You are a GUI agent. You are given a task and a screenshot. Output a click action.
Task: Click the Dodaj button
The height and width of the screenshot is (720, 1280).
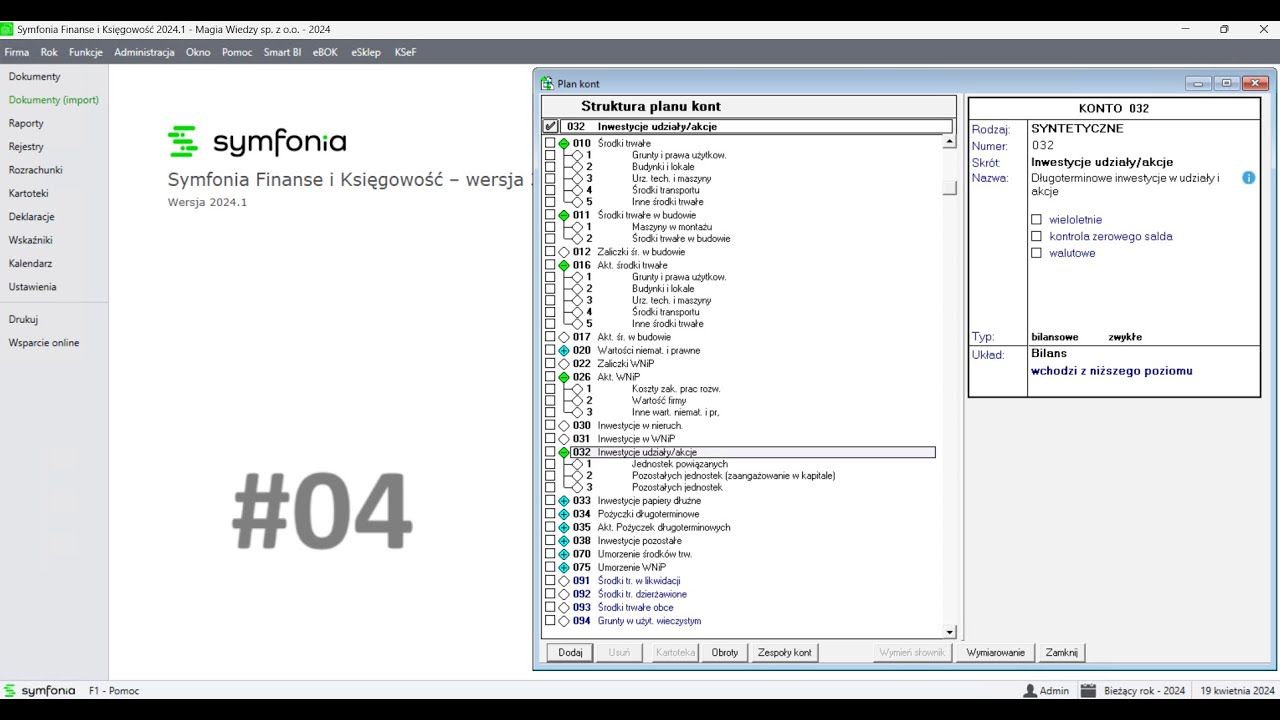570,653
